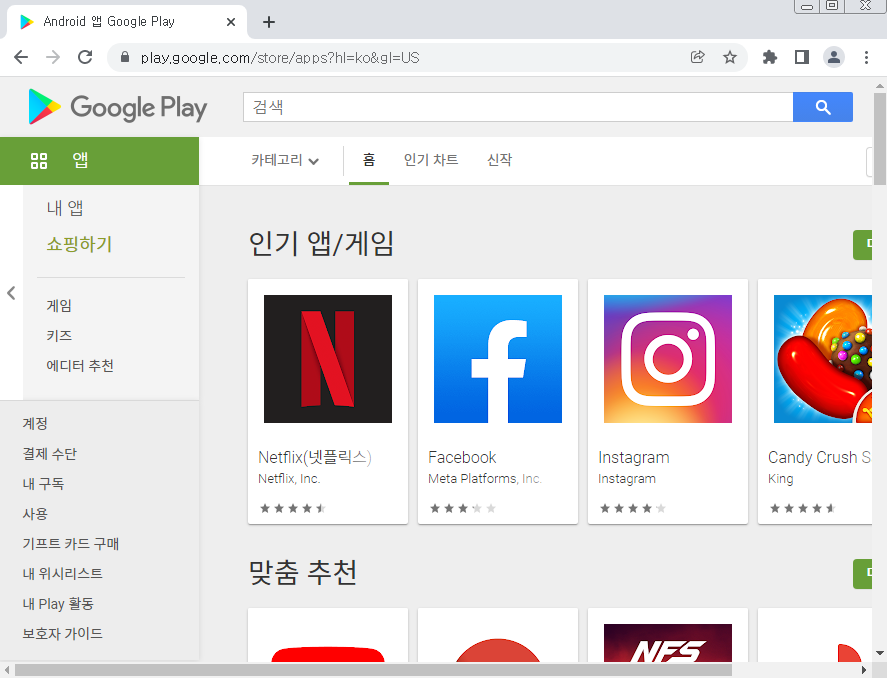Click inside the 검색 search field
The image size is (887, 678).
[518, 107]
